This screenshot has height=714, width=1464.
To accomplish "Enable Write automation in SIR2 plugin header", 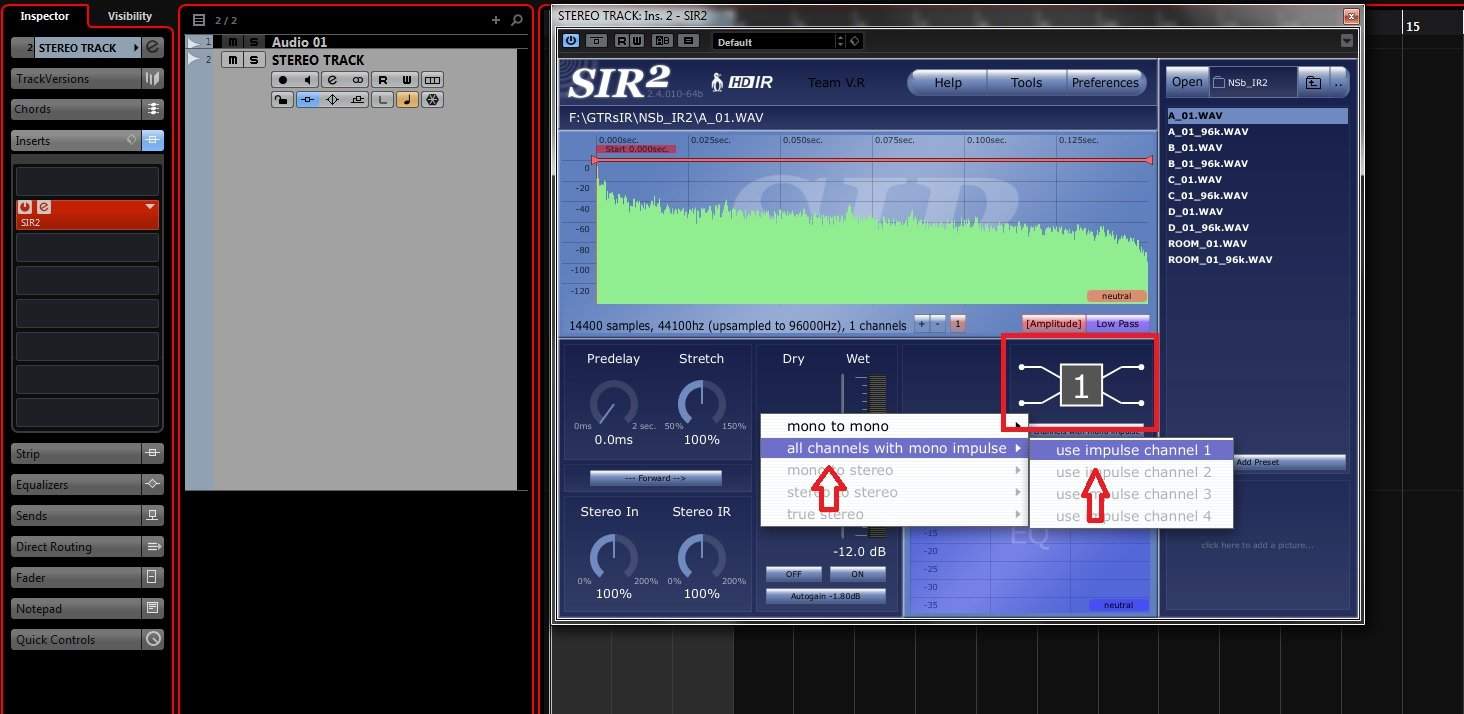I will 637,41.
